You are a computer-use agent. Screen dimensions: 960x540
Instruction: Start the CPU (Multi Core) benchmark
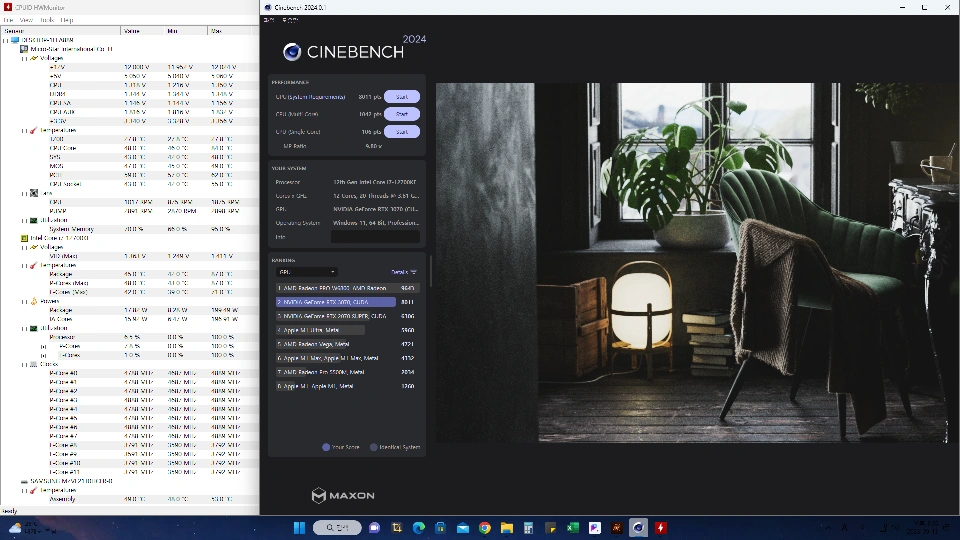[402, 114]
